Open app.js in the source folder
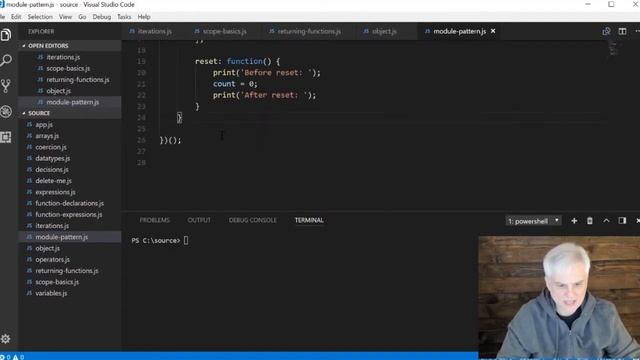This screenshot has height=360, width=640. [70, 124]
